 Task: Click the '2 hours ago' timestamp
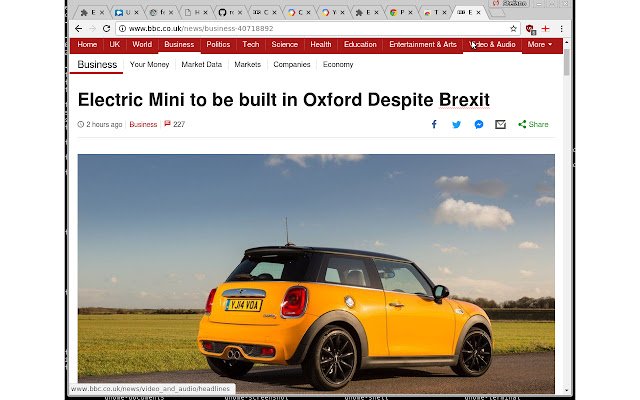click(104, 124)
